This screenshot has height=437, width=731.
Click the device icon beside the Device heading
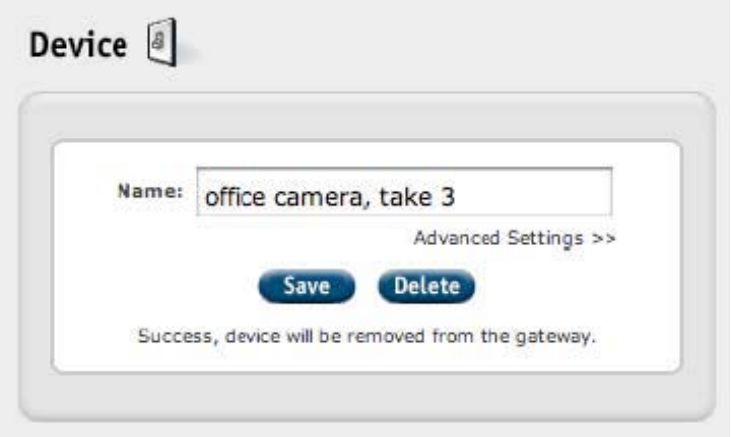pos(162,42)
